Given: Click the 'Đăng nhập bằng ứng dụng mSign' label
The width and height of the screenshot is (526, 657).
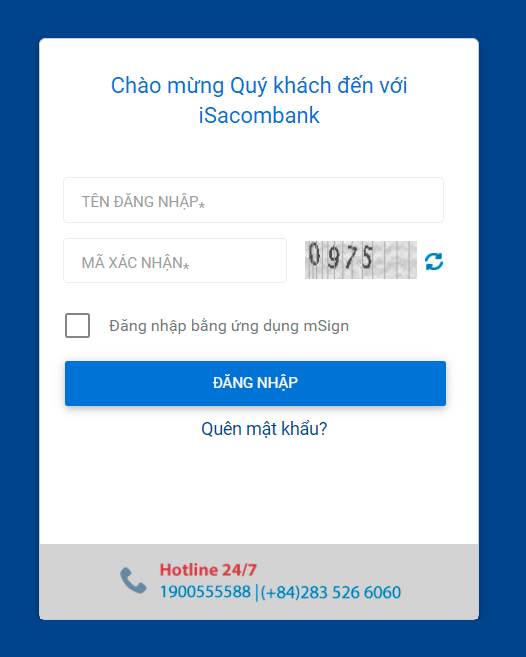Looking at the screenshot, I should pyautogui.click(x=229, y=326).
